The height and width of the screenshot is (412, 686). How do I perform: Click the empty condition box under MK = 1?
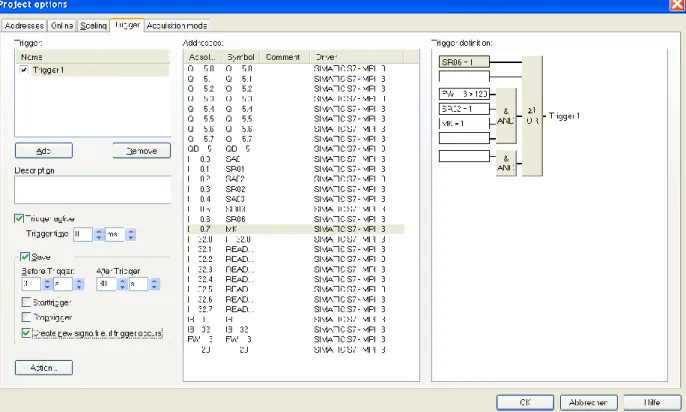pyautogui.click(x=464, y=139)
